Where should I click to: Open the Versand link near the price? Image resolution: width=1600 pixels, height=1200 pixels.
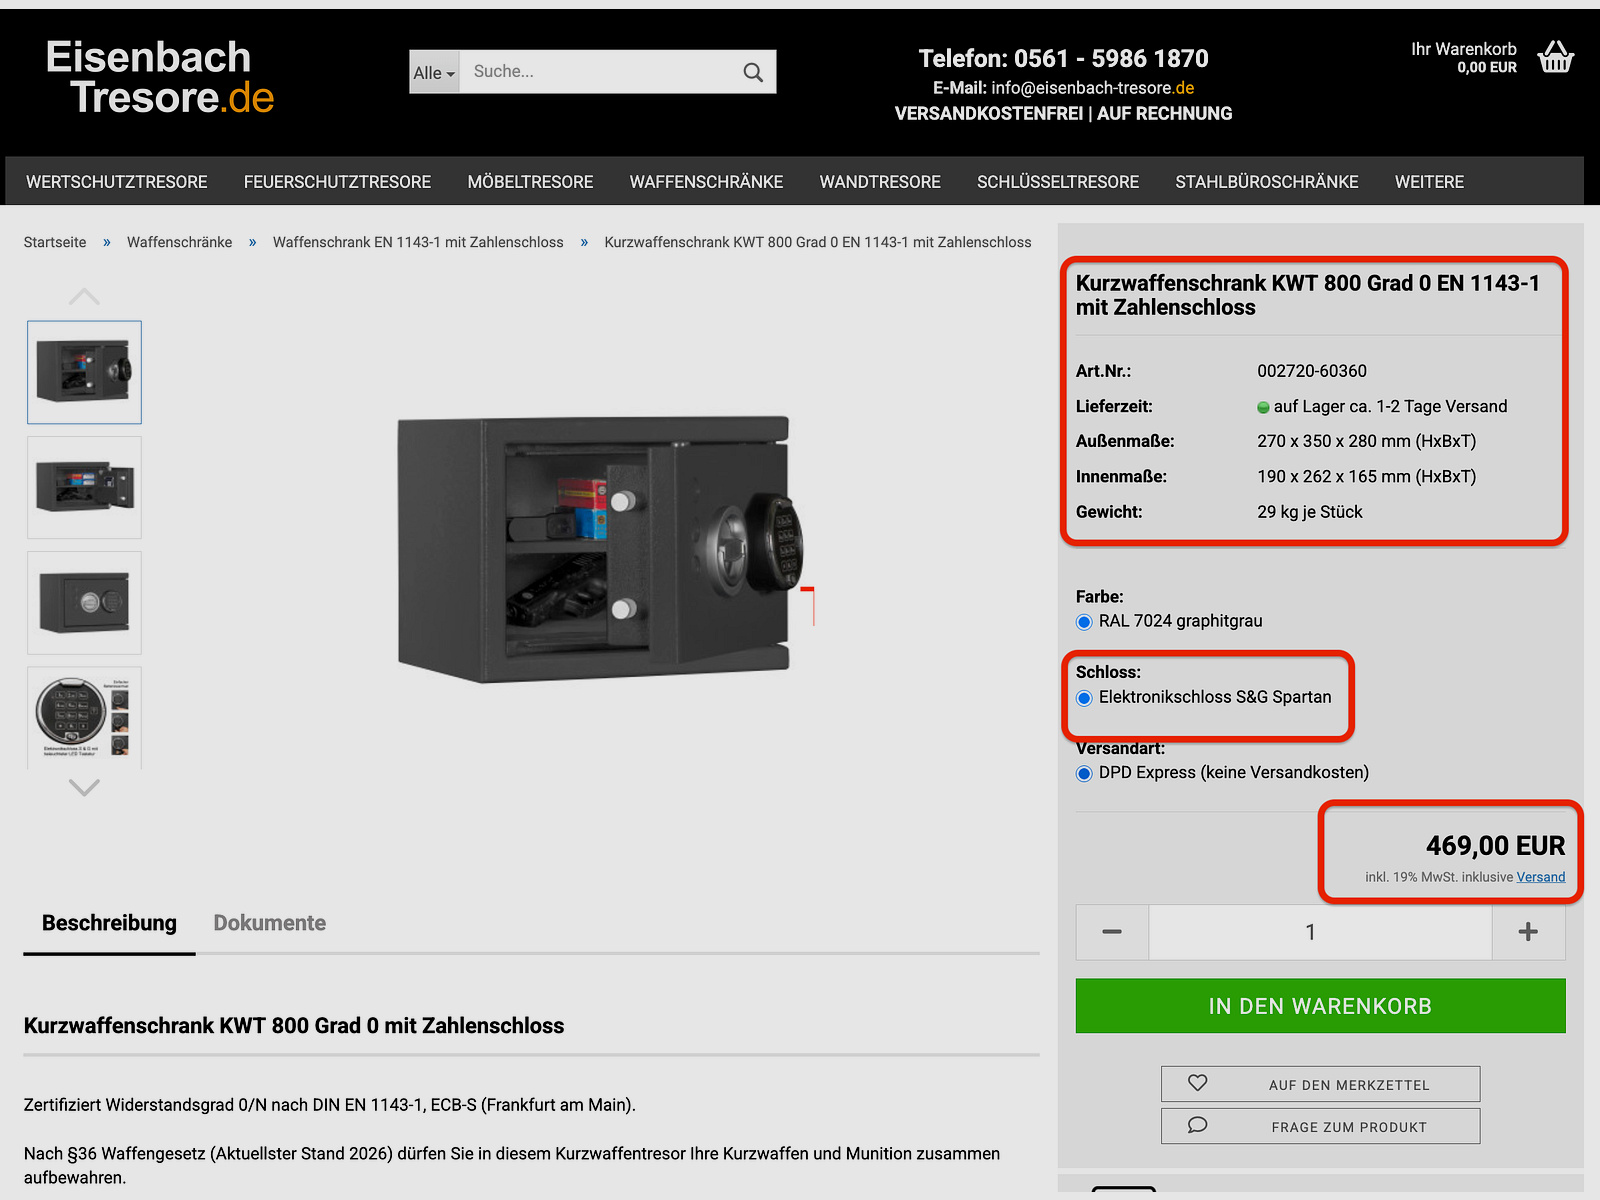(1540, 876)
